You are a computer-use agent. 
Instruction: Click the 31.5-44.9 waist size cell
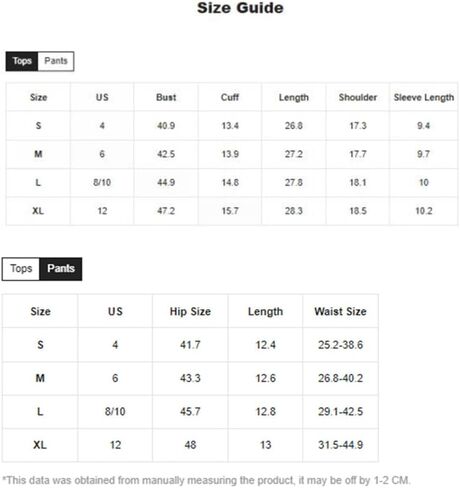(x=340, y=445)
